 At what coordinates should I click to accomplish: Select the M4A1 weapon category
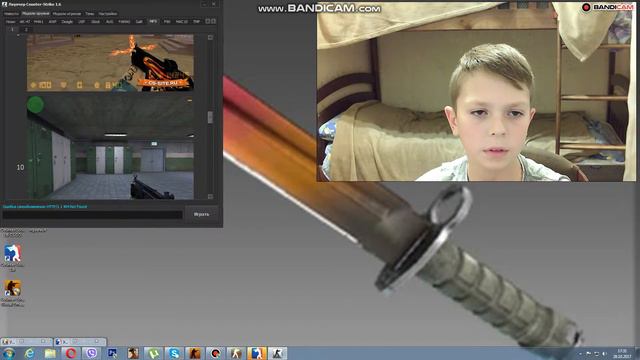pos(38,22)
